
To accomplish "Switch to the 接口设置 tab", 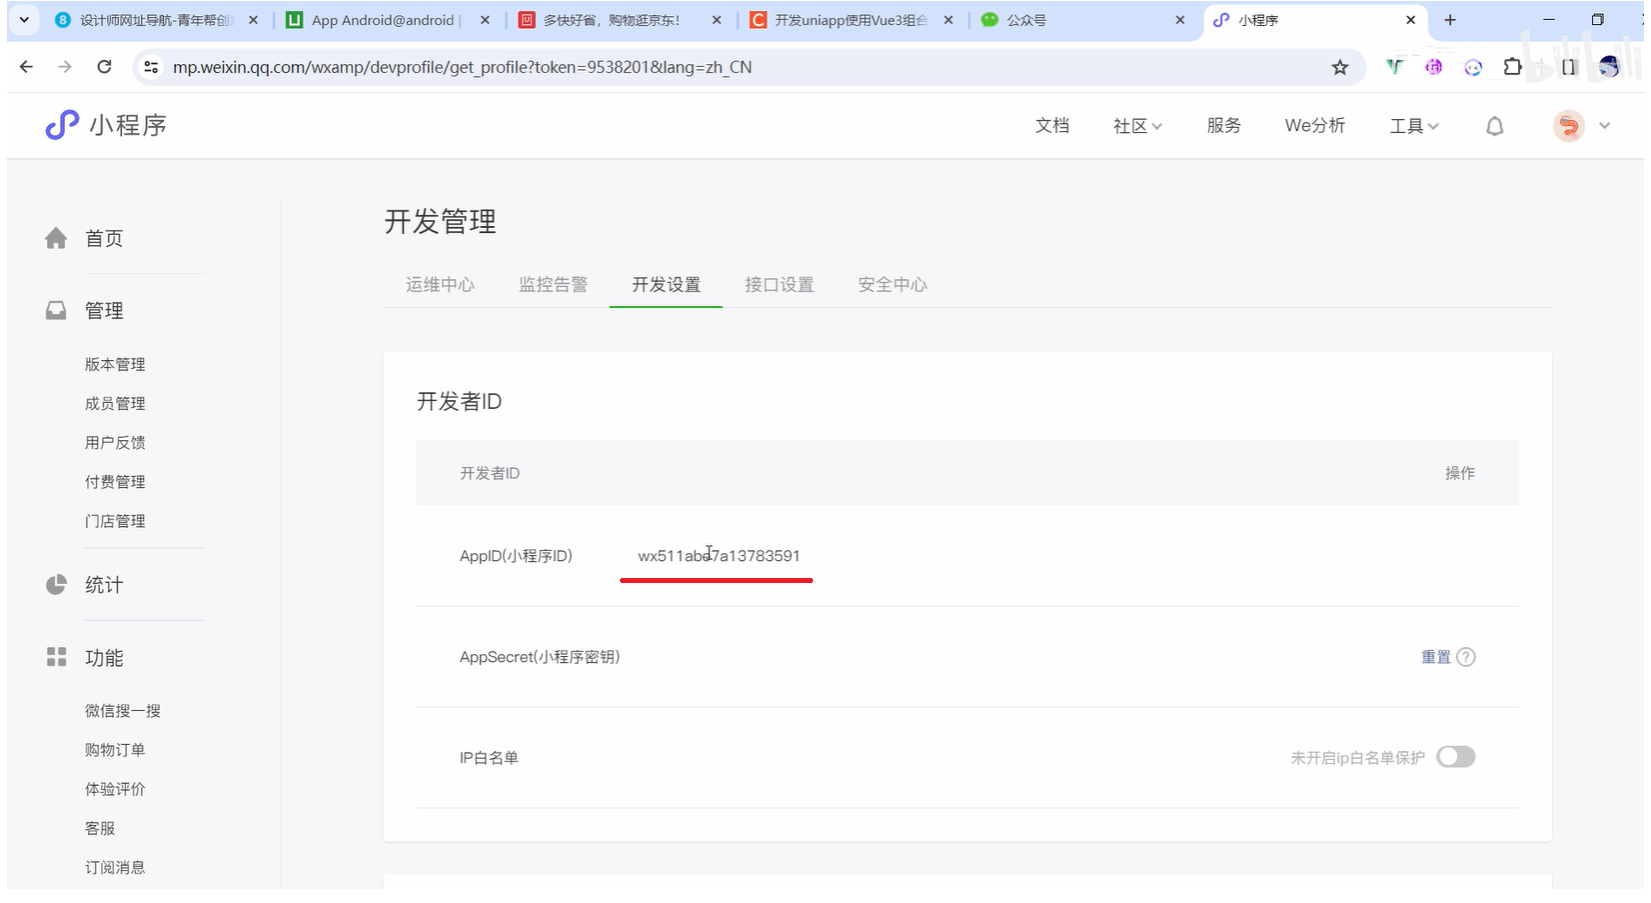I will (779, 285).
